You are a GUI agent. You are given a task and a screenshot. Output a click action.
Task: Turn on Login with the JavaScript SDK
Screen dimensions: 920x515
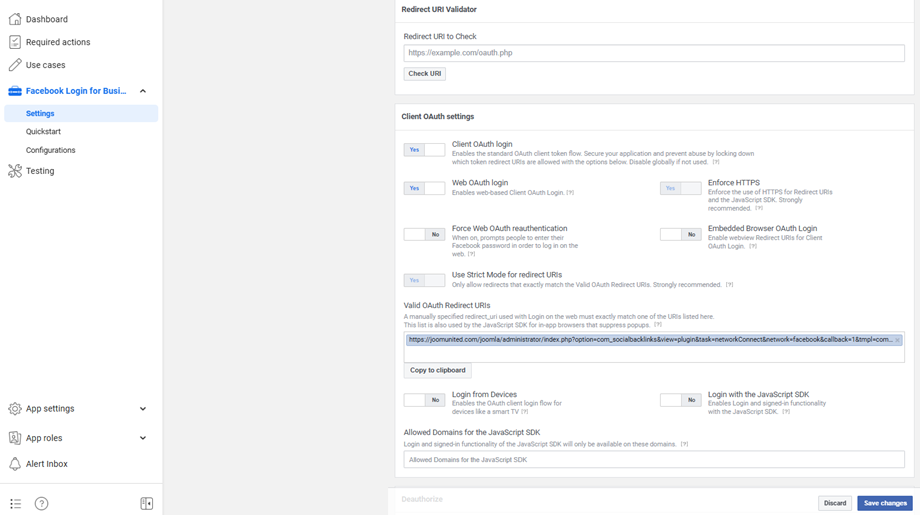[680, 400]
